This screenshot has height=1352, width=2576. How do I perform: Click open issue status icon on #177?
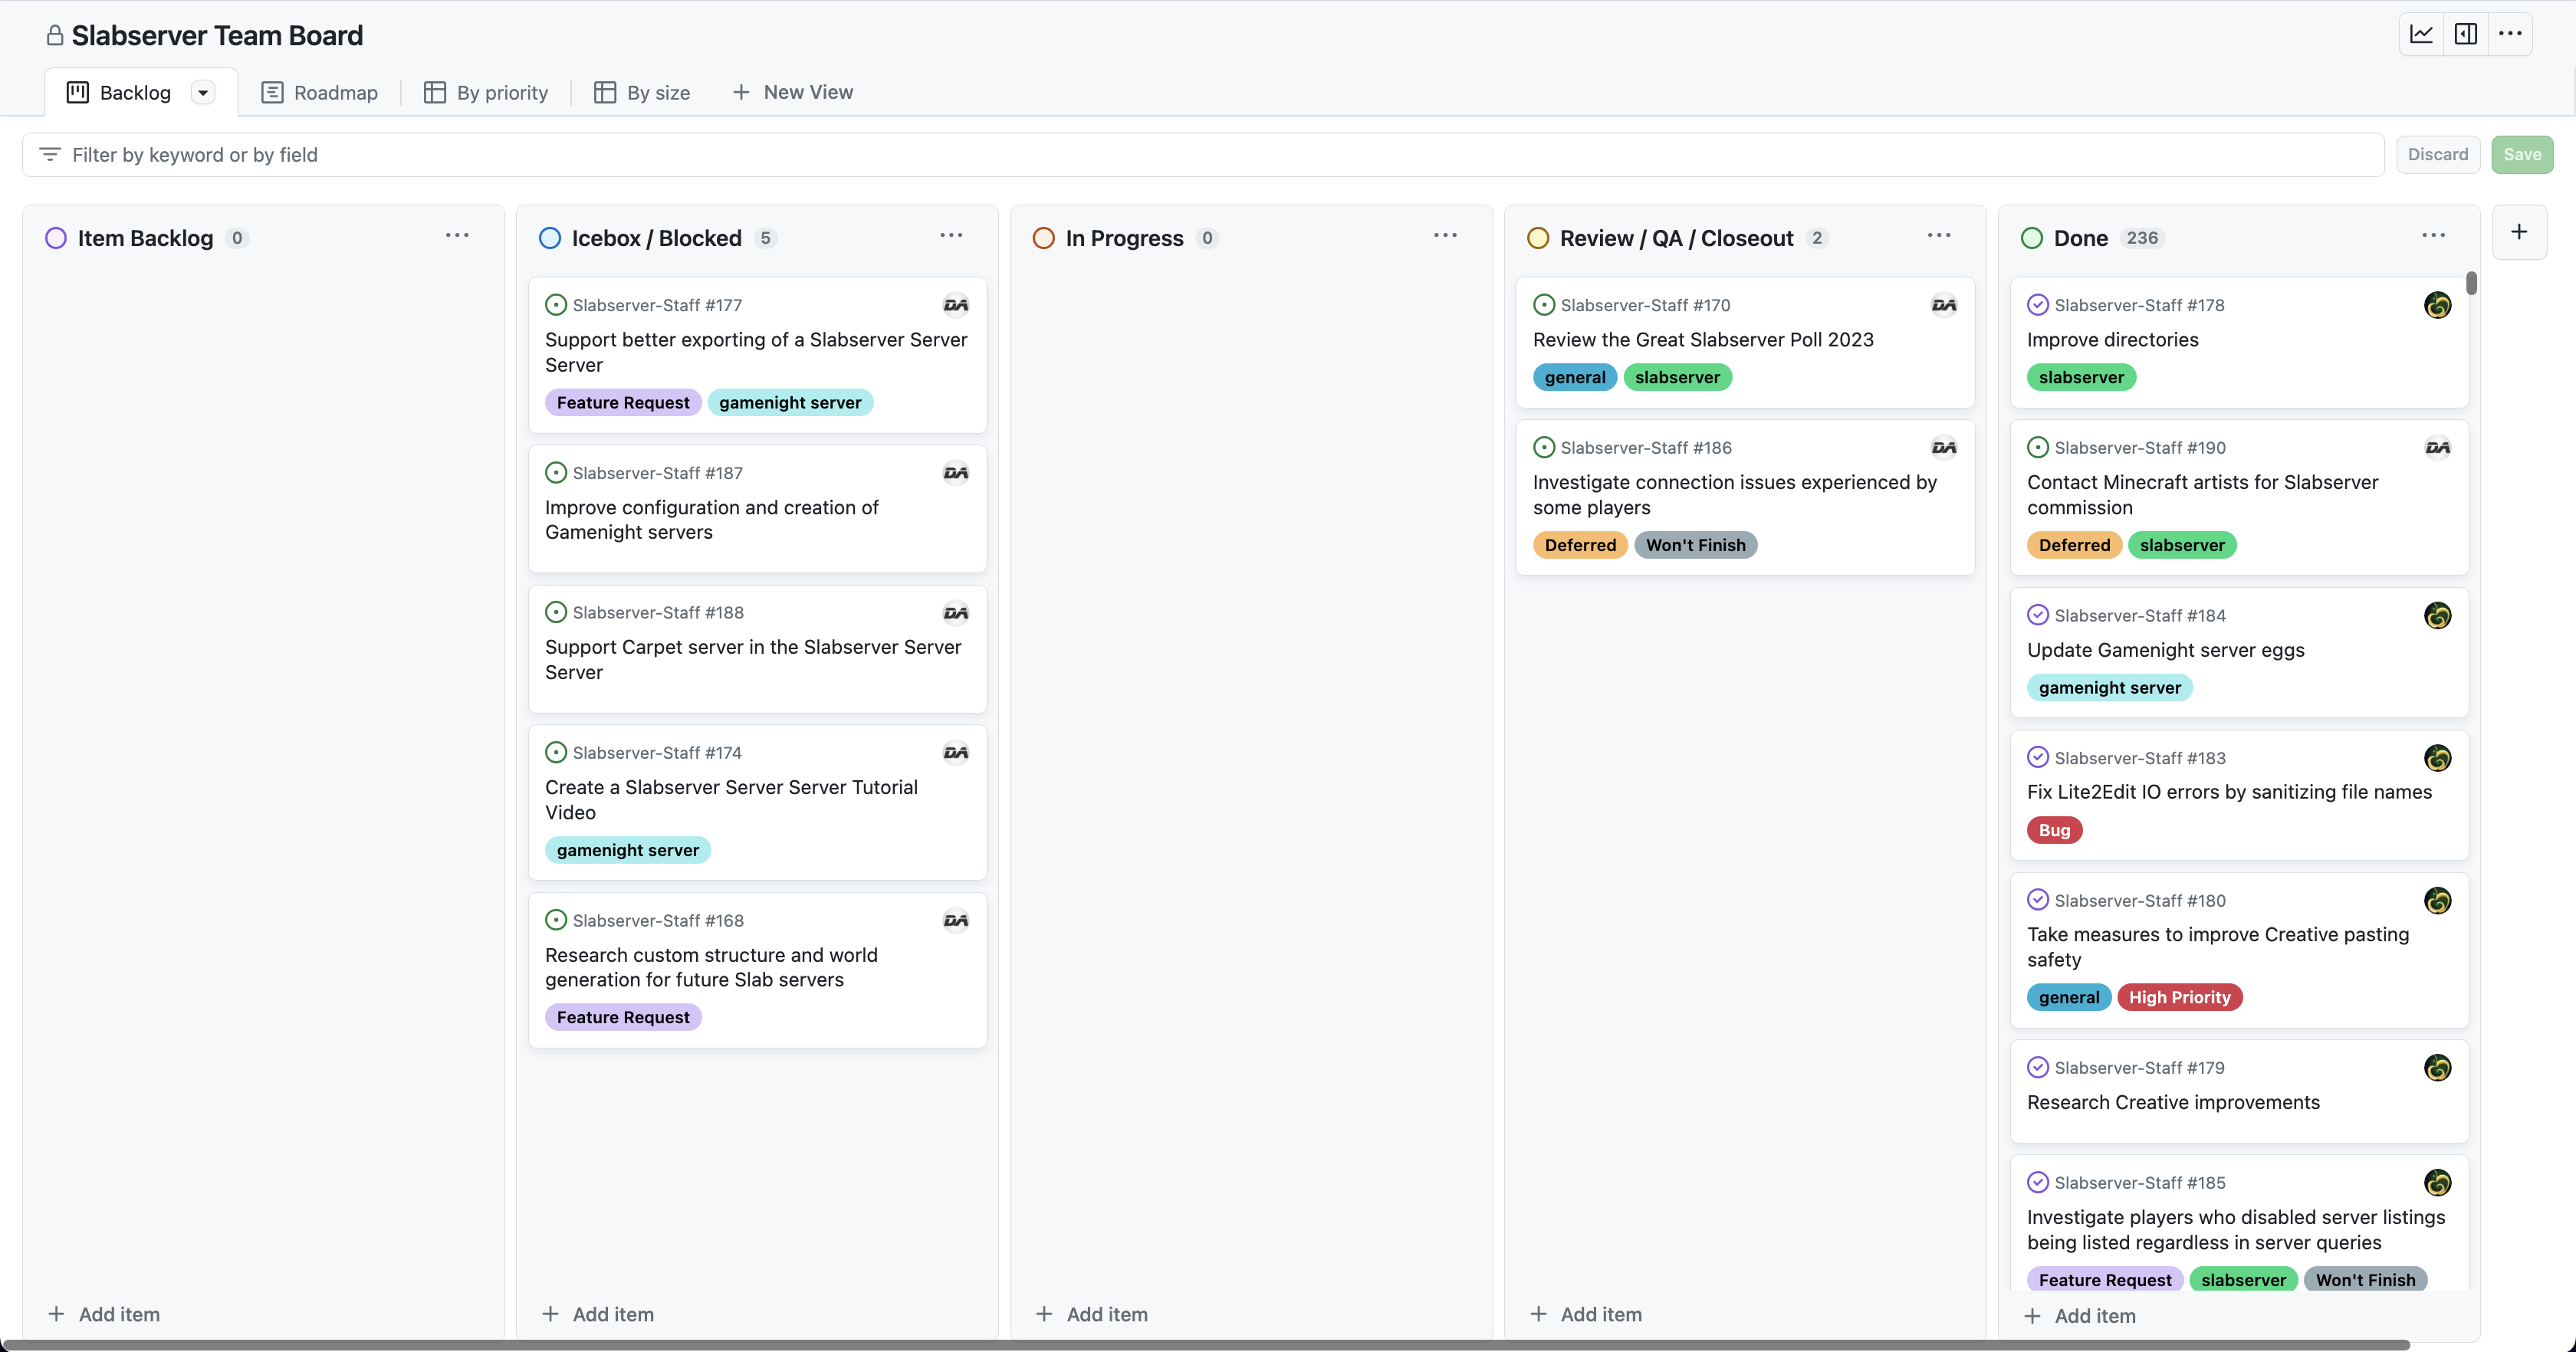point(556,305)
